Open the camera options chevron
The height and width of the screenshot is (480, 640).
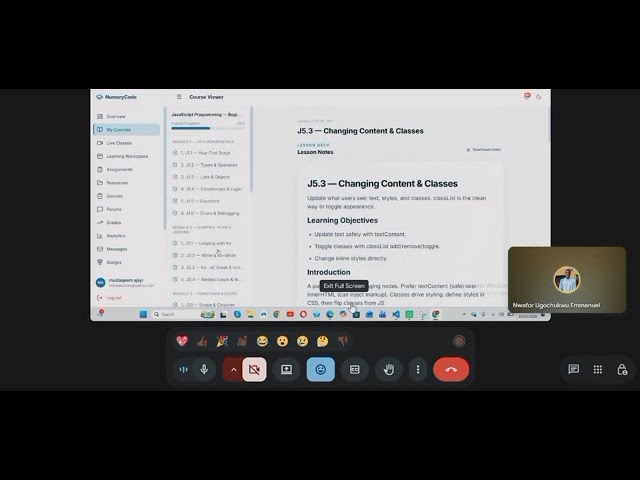233,369
